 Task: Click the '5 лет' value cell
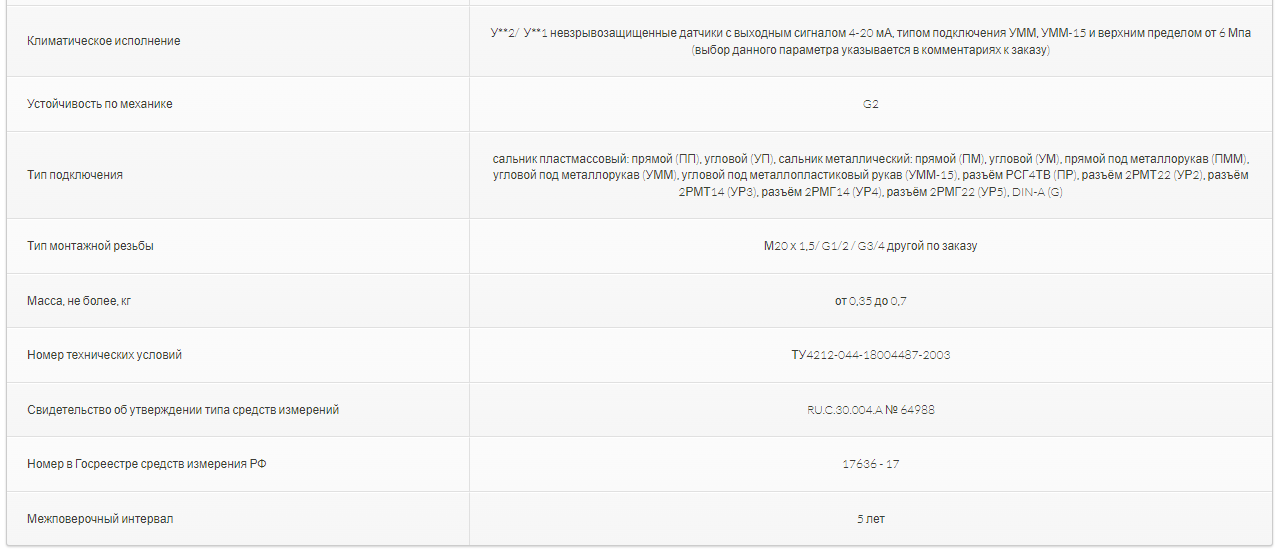coord(870,519)
